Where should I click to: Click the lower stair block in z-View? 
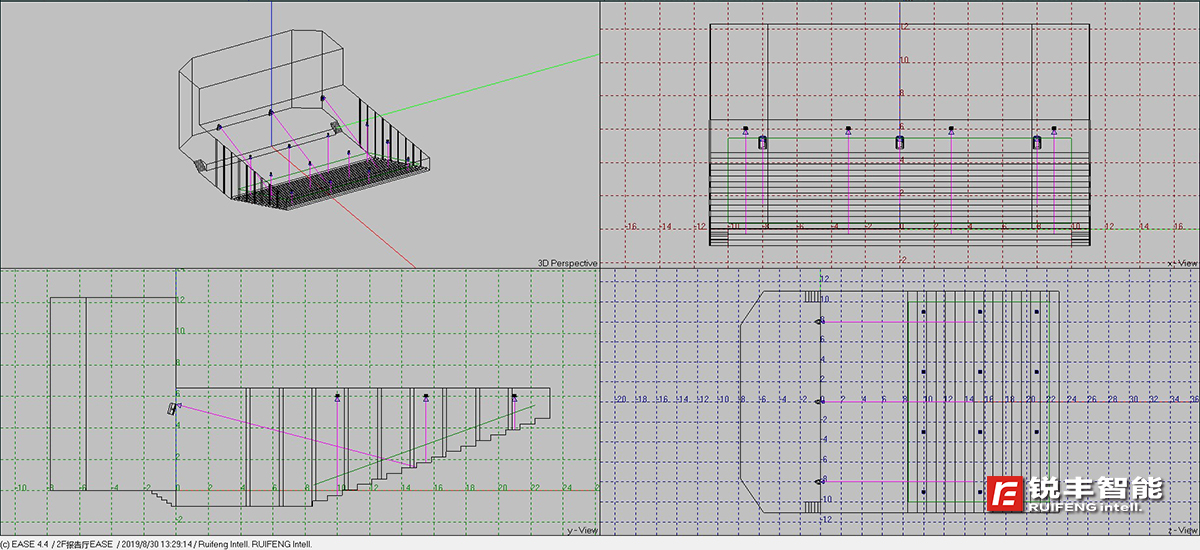click(811, 506)
